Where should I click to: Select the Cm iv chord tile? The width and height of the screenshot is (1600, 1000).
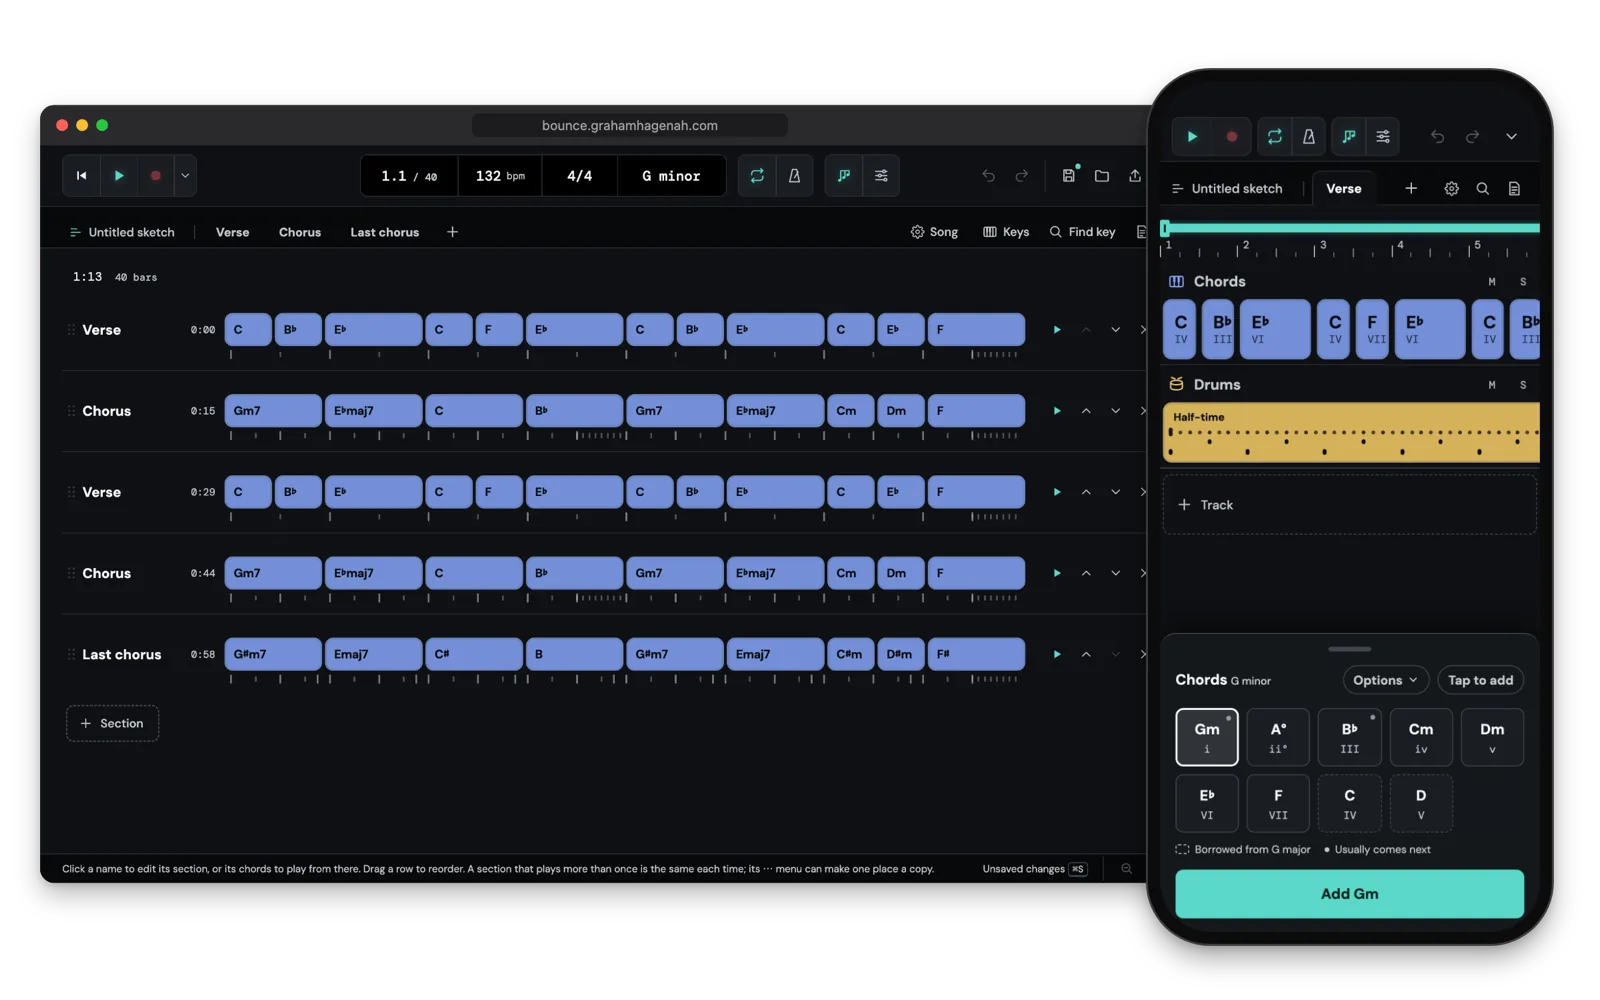[x=1420, y=737]
